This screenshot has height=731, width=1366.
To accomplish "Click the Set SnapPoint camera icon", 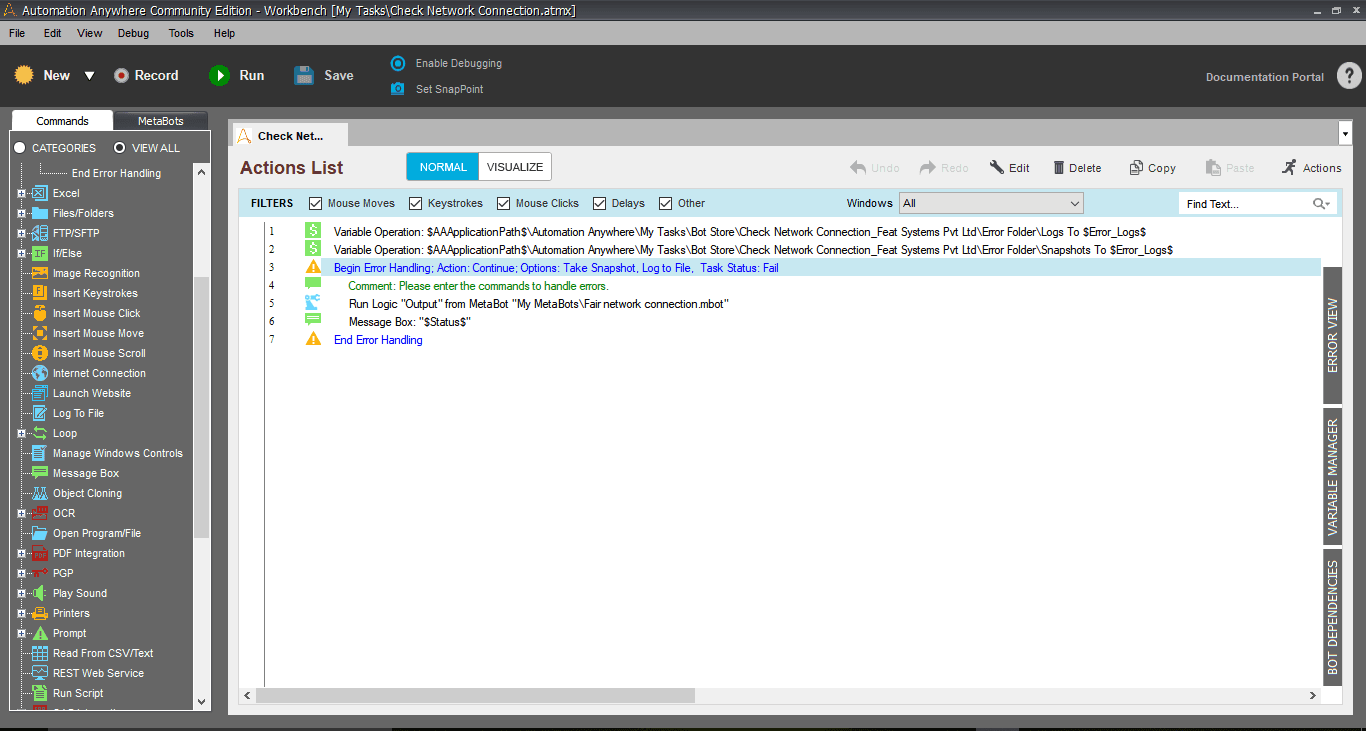I will [x=397, y=89].
